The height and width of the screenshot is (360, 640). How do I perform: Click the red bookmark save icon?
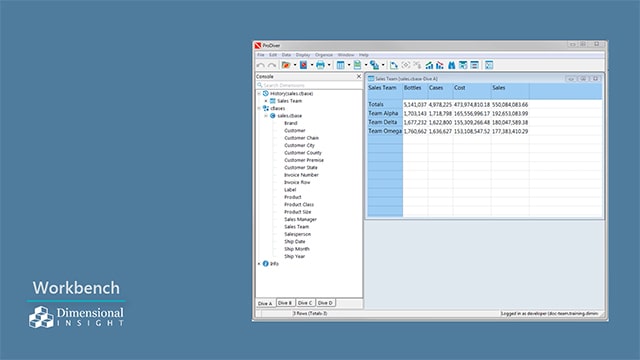click(x=303, y=65)
